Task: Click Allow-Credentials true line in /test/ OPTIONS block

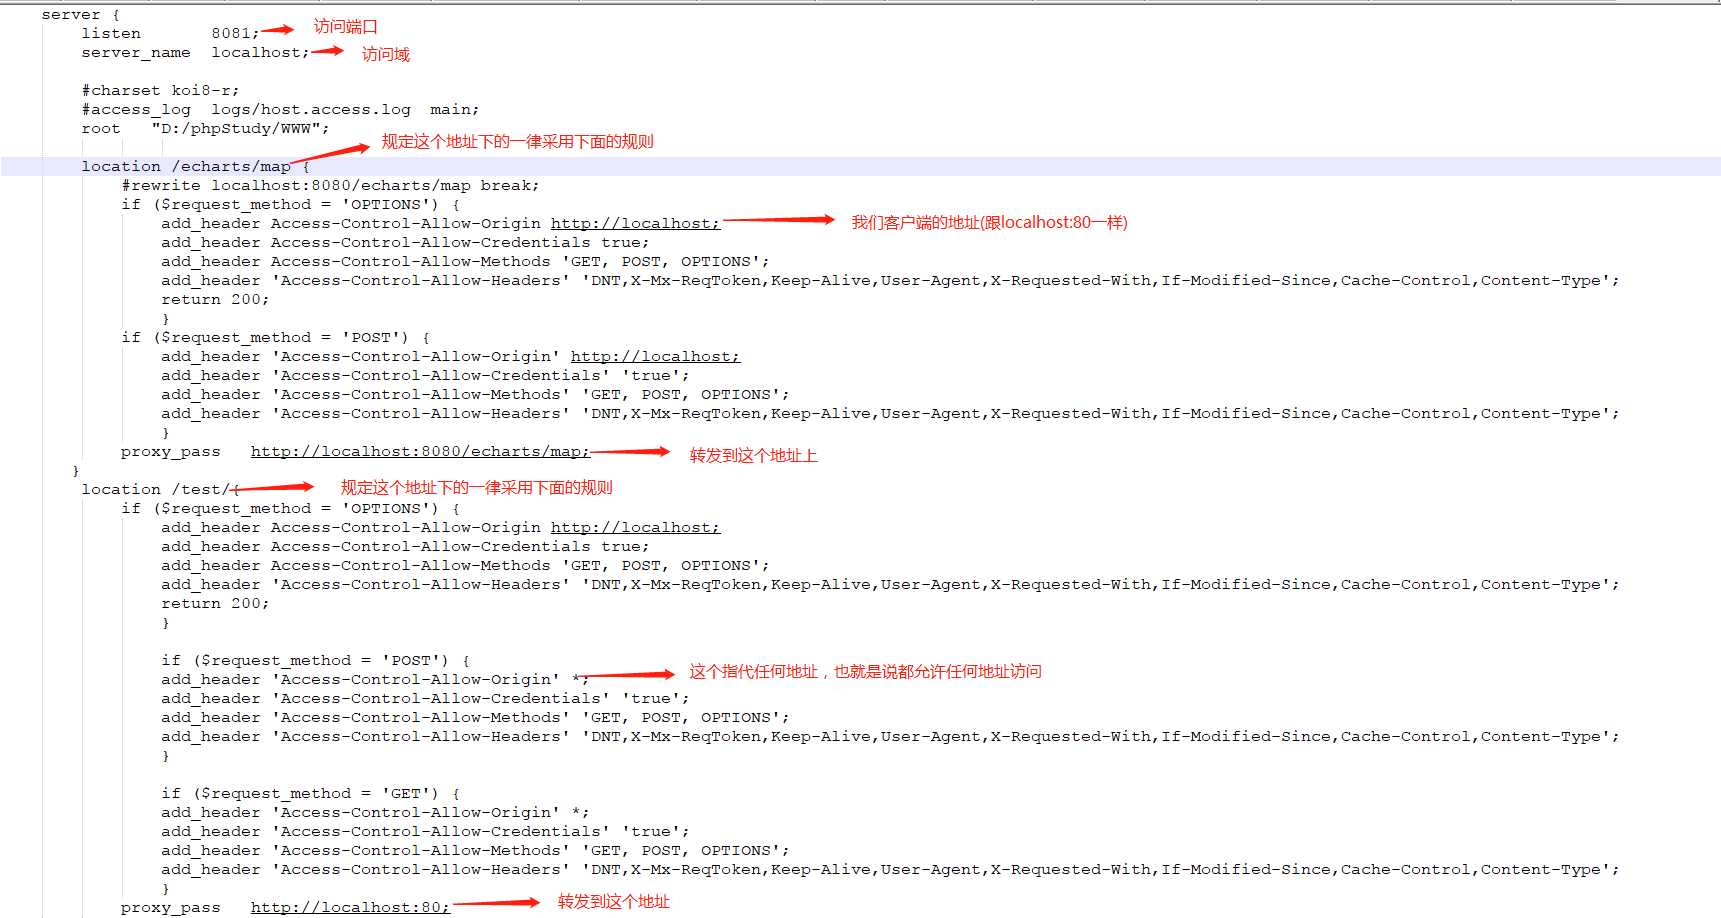Action: pyautogui.click(x=405, y=547)
